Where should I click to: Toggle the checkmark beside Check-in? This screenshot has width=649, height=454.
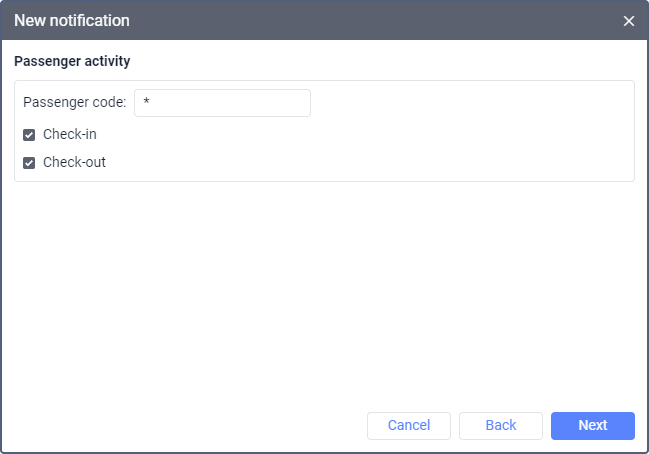[29, 135]
